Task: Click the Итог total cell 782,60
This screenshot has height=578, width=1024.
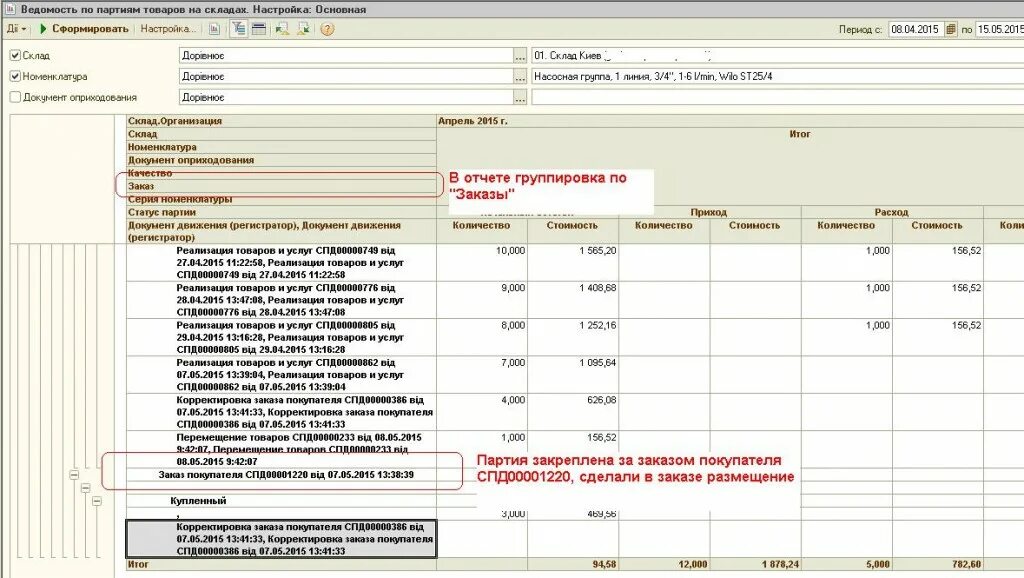Action: point(937,564)
